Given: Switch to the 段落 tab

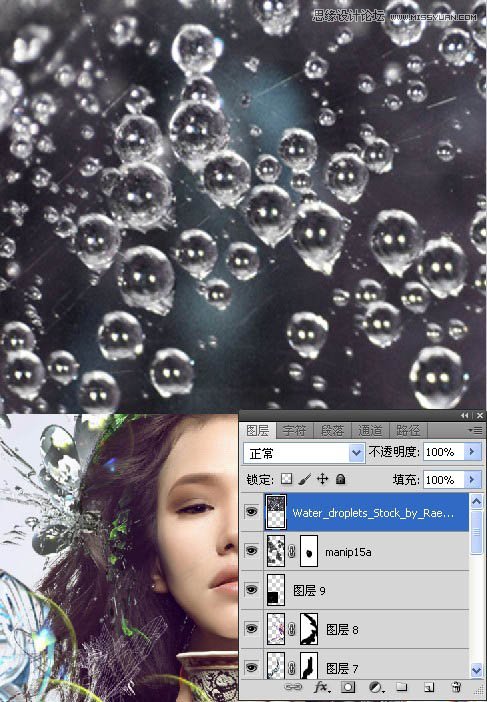Looking at the screenshot, I should tap(332, 431).
